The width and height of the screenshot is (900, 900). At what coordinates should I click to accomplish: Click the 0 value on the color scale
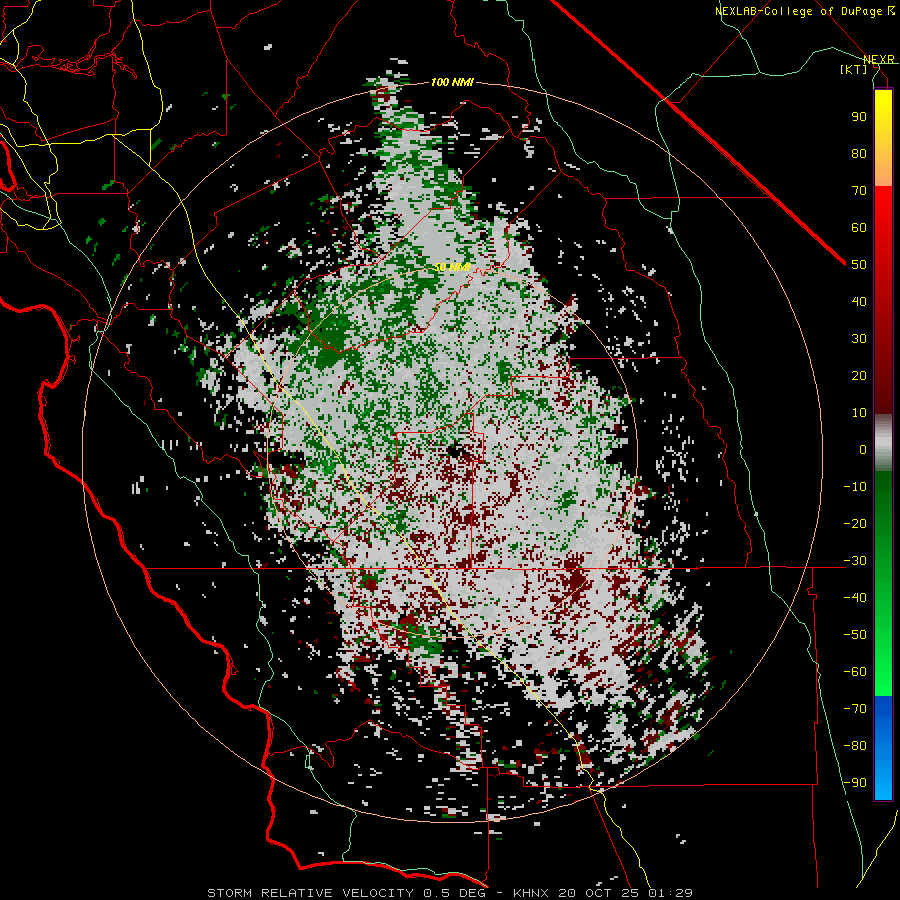pos(863,450)
